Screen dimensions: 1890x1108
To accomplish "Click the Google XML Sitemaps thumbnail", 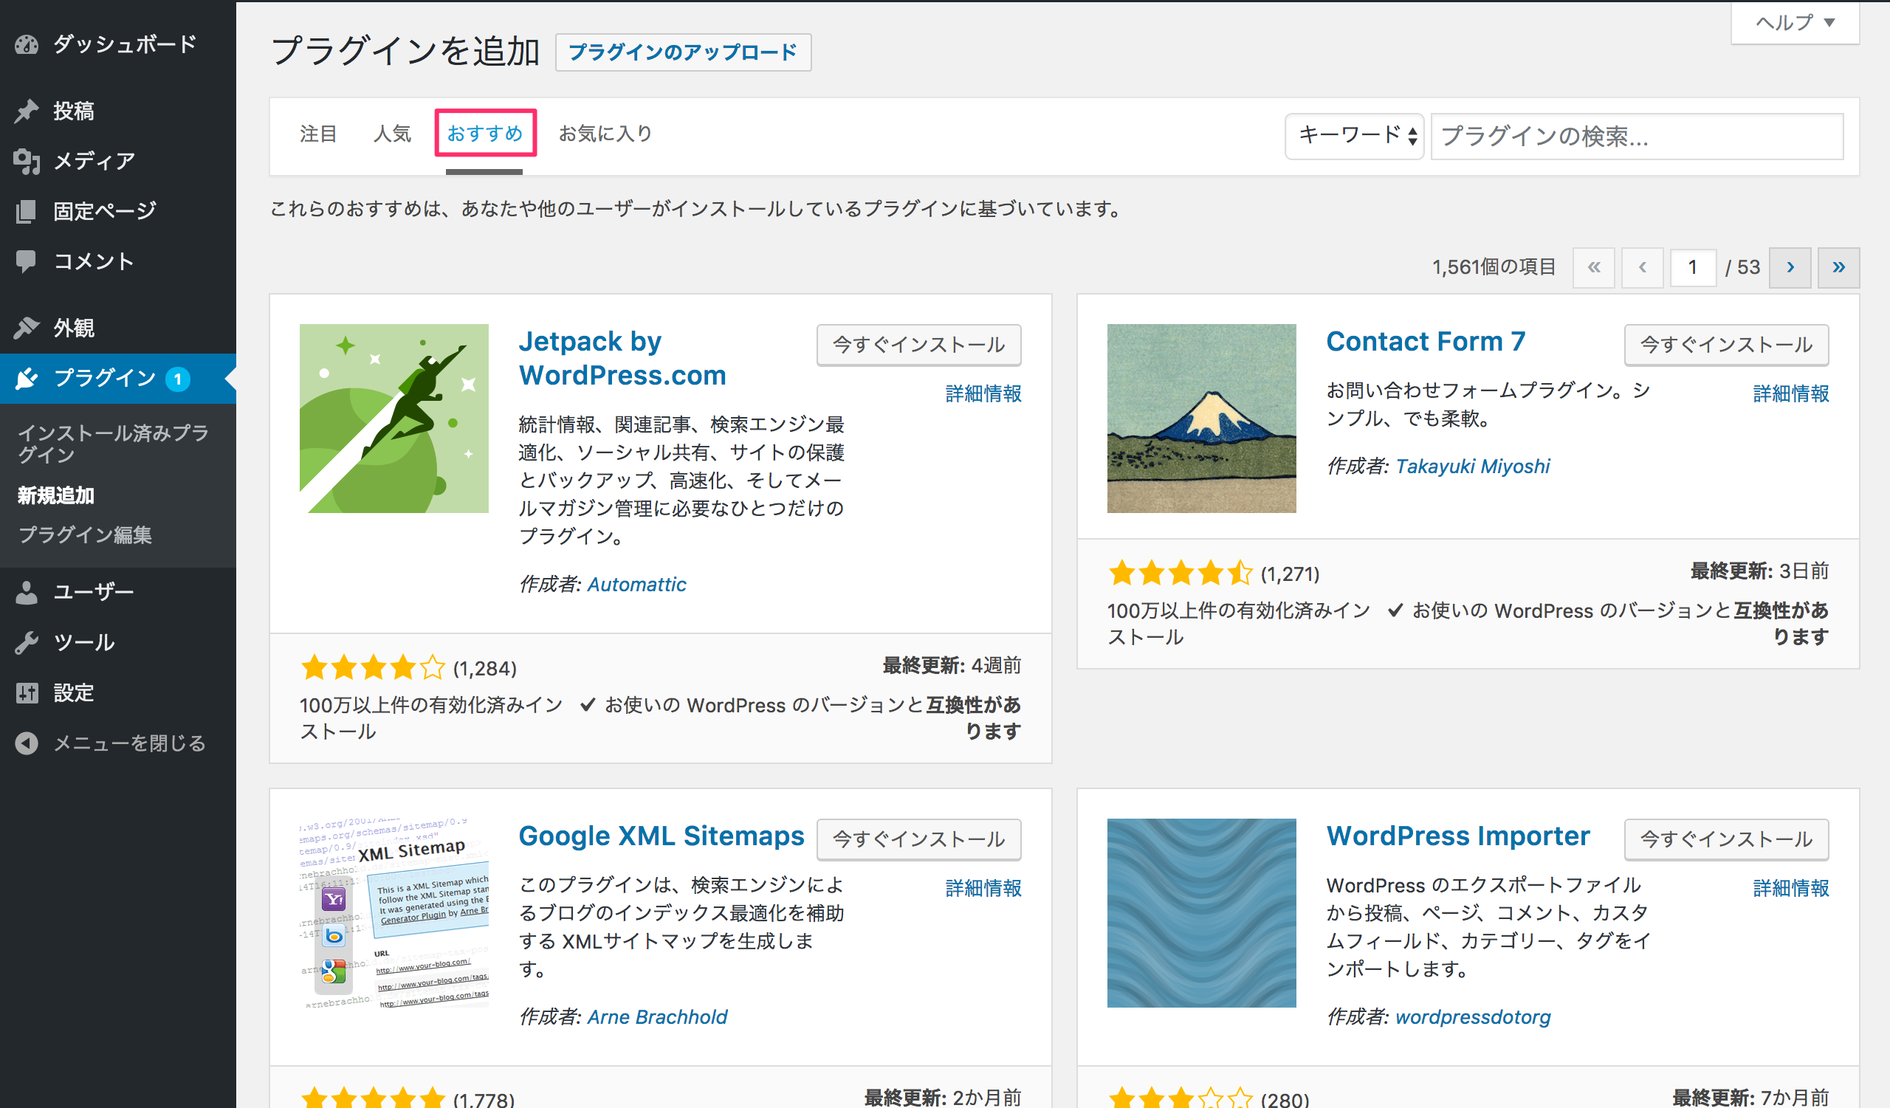I will tap(394, 913).
